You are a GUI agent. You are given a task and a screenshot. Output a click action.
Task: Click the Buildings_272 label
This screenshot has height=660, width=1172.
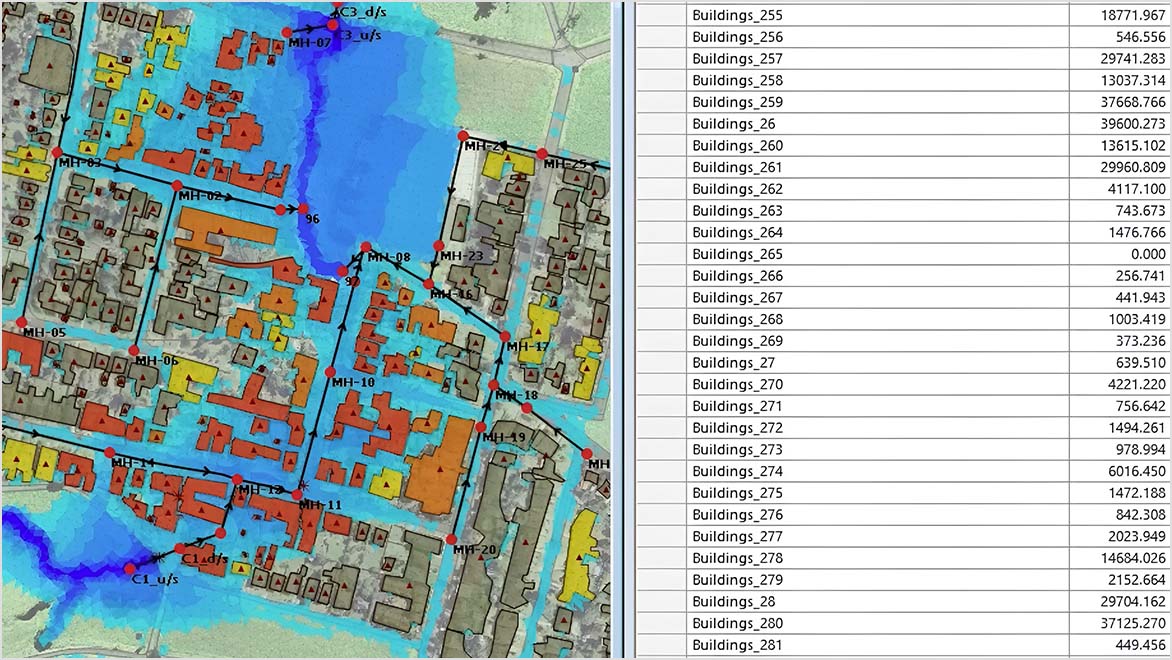coord(737,427)
